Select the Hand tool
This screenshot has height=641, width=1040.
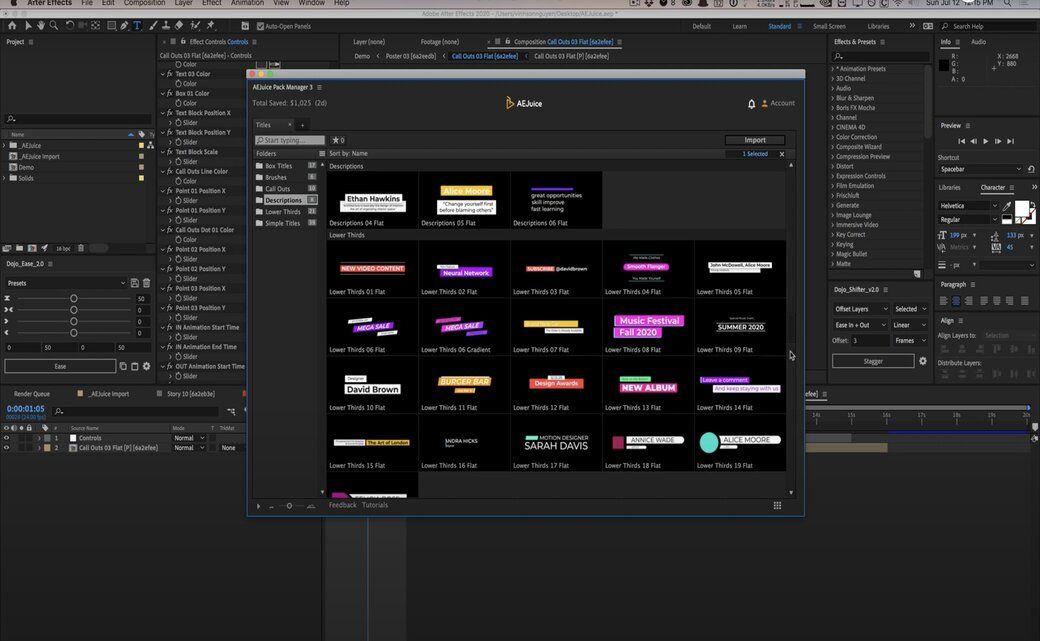pyautogui.click(x=40, y=26)
